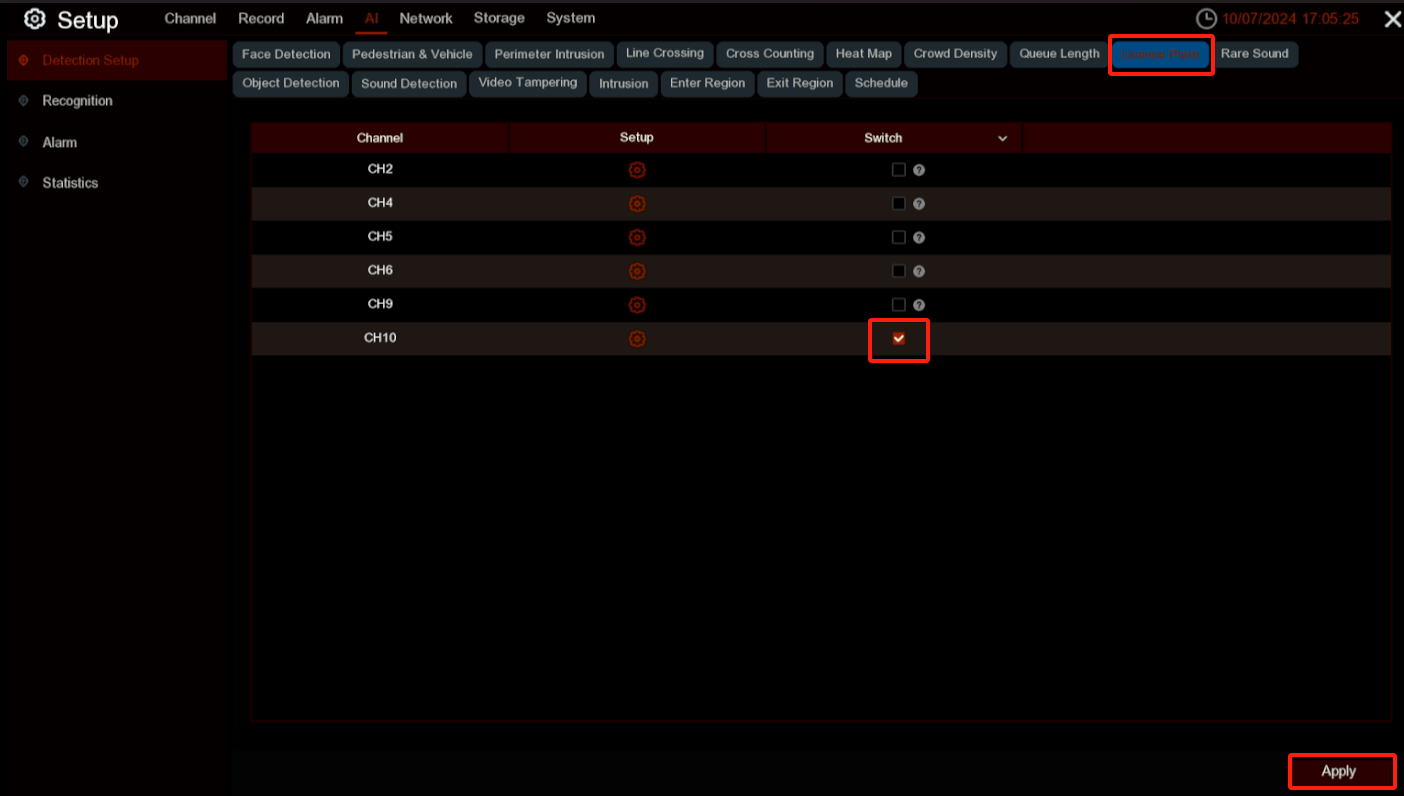Open setup gear for CH9

[637, 305]
